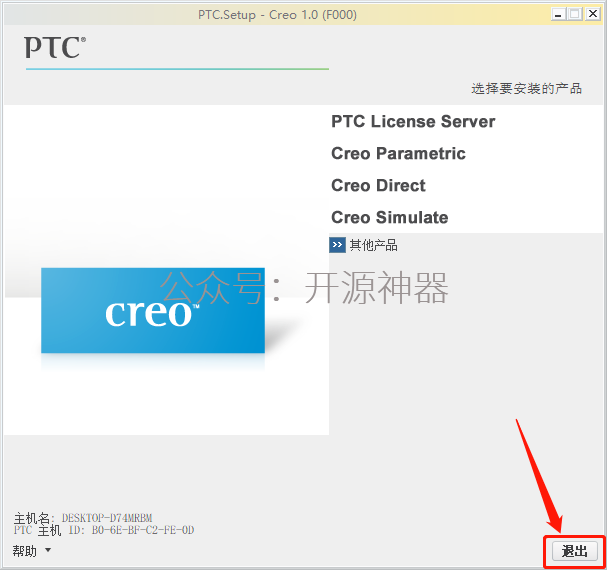This screenshot has height=570, width=607.
Task: Open the 帮助 help menu
Action: pyautogui.click(x=25, y=551)
